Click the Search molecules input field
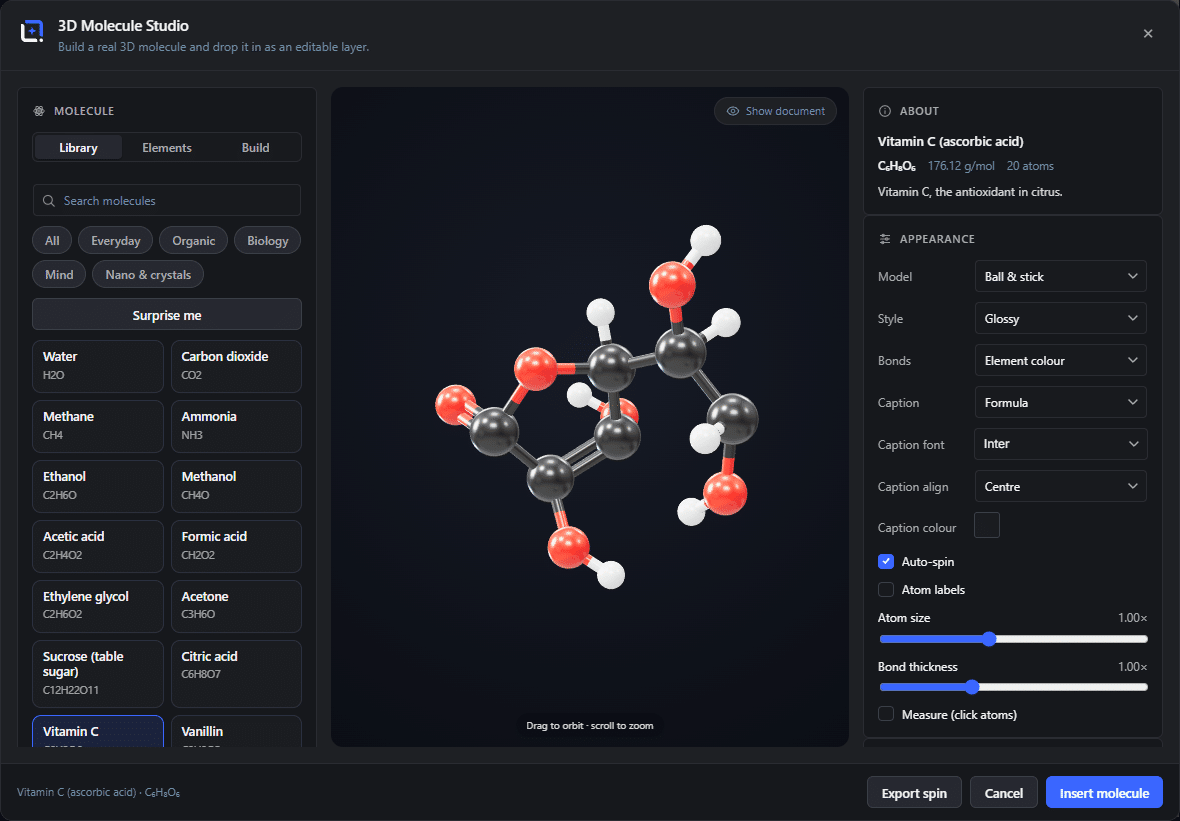Screen dimensions: 1180x821 coord(167,201)
